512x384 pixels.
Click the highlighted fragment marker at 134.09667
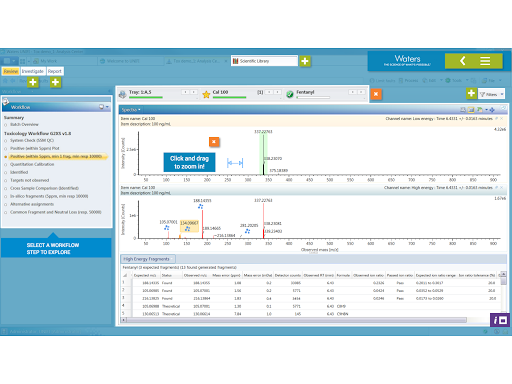(188, 229)
